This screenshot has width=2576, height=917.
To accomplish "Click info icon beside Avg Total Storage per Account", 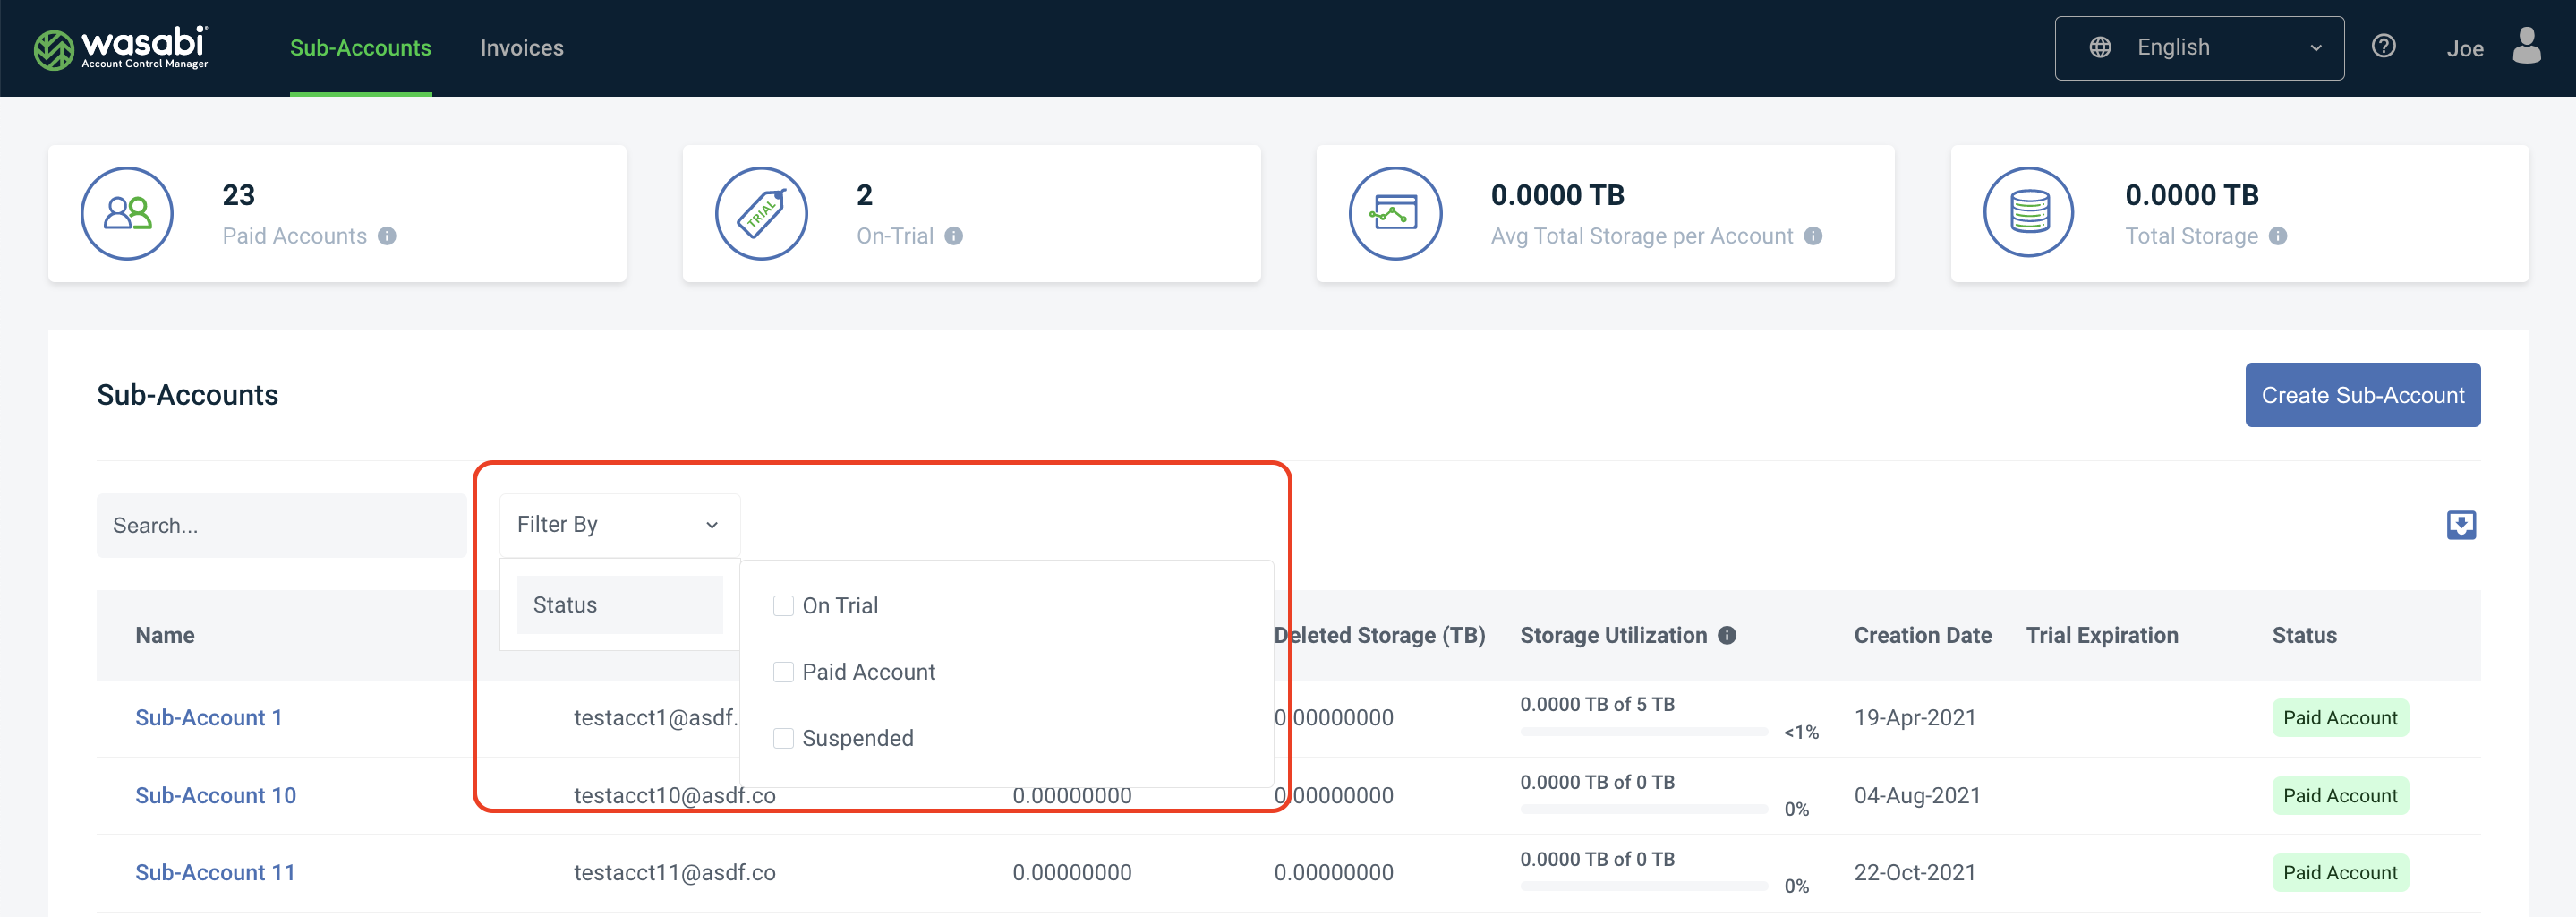I will pos(1813,236).
